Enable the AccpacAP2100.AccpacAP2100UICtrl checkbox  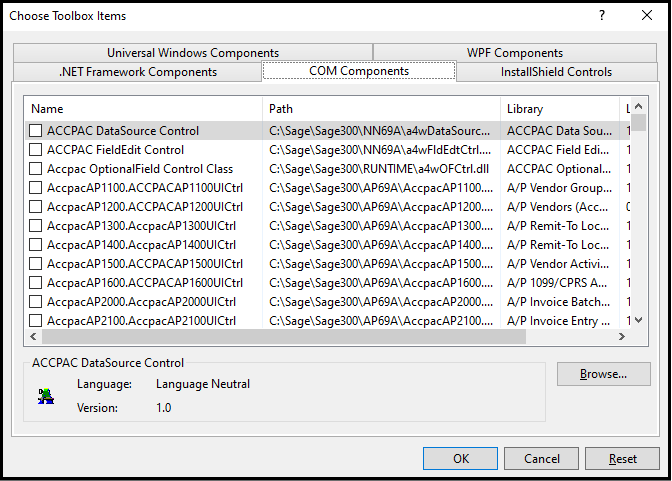[x=36, y=321]
